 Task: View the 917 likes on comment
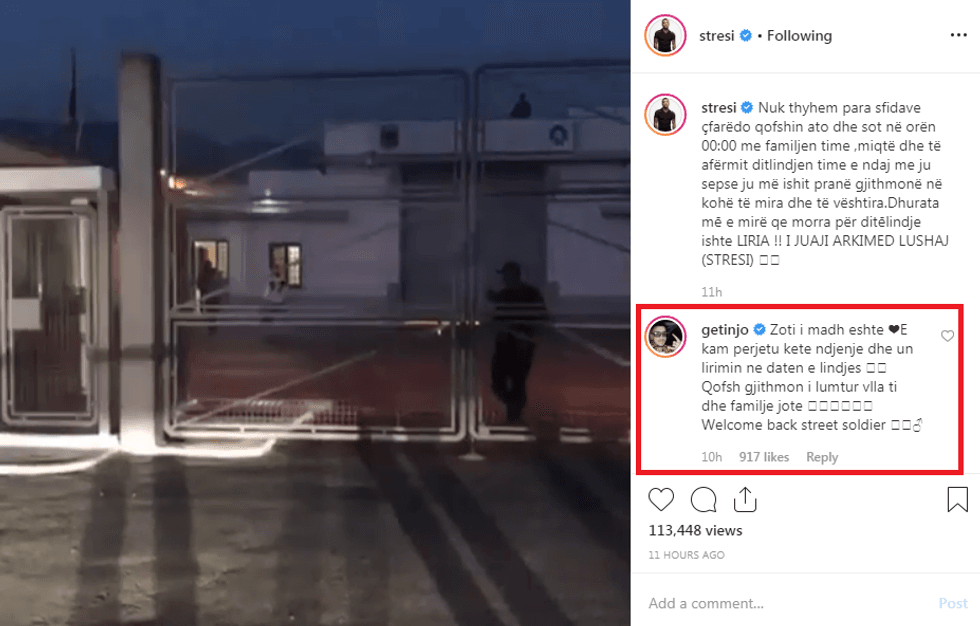click(x=764, y=457)
